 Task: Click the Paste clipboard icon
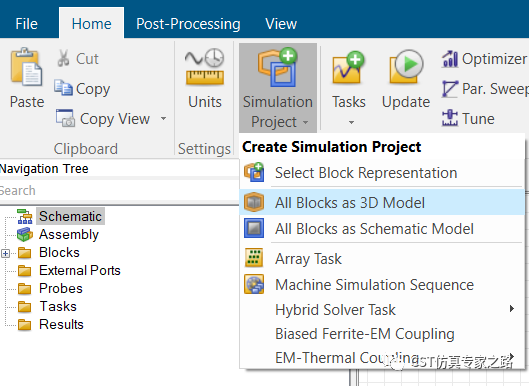click(27, 66)
